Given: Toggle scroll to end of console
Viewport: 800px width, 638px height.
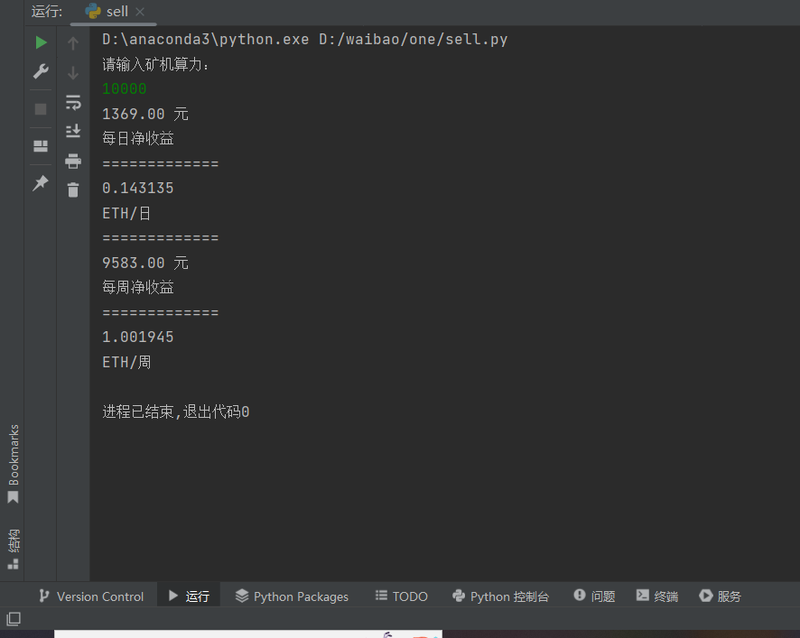Looking at the screenshot, I should [x=73, y=131].
